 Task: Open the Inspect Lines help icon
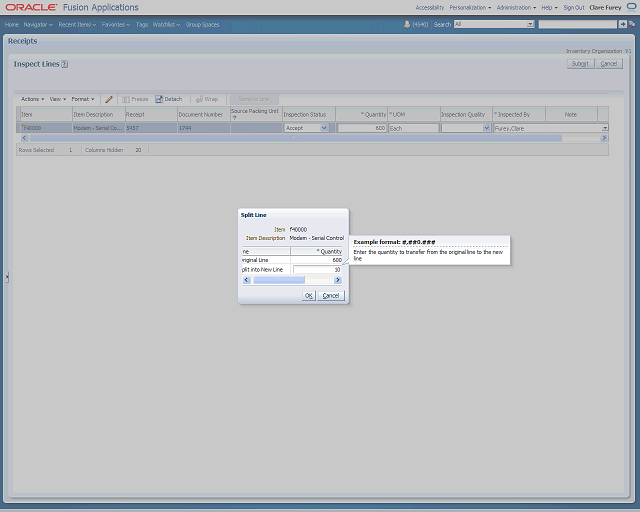(64, 64)
